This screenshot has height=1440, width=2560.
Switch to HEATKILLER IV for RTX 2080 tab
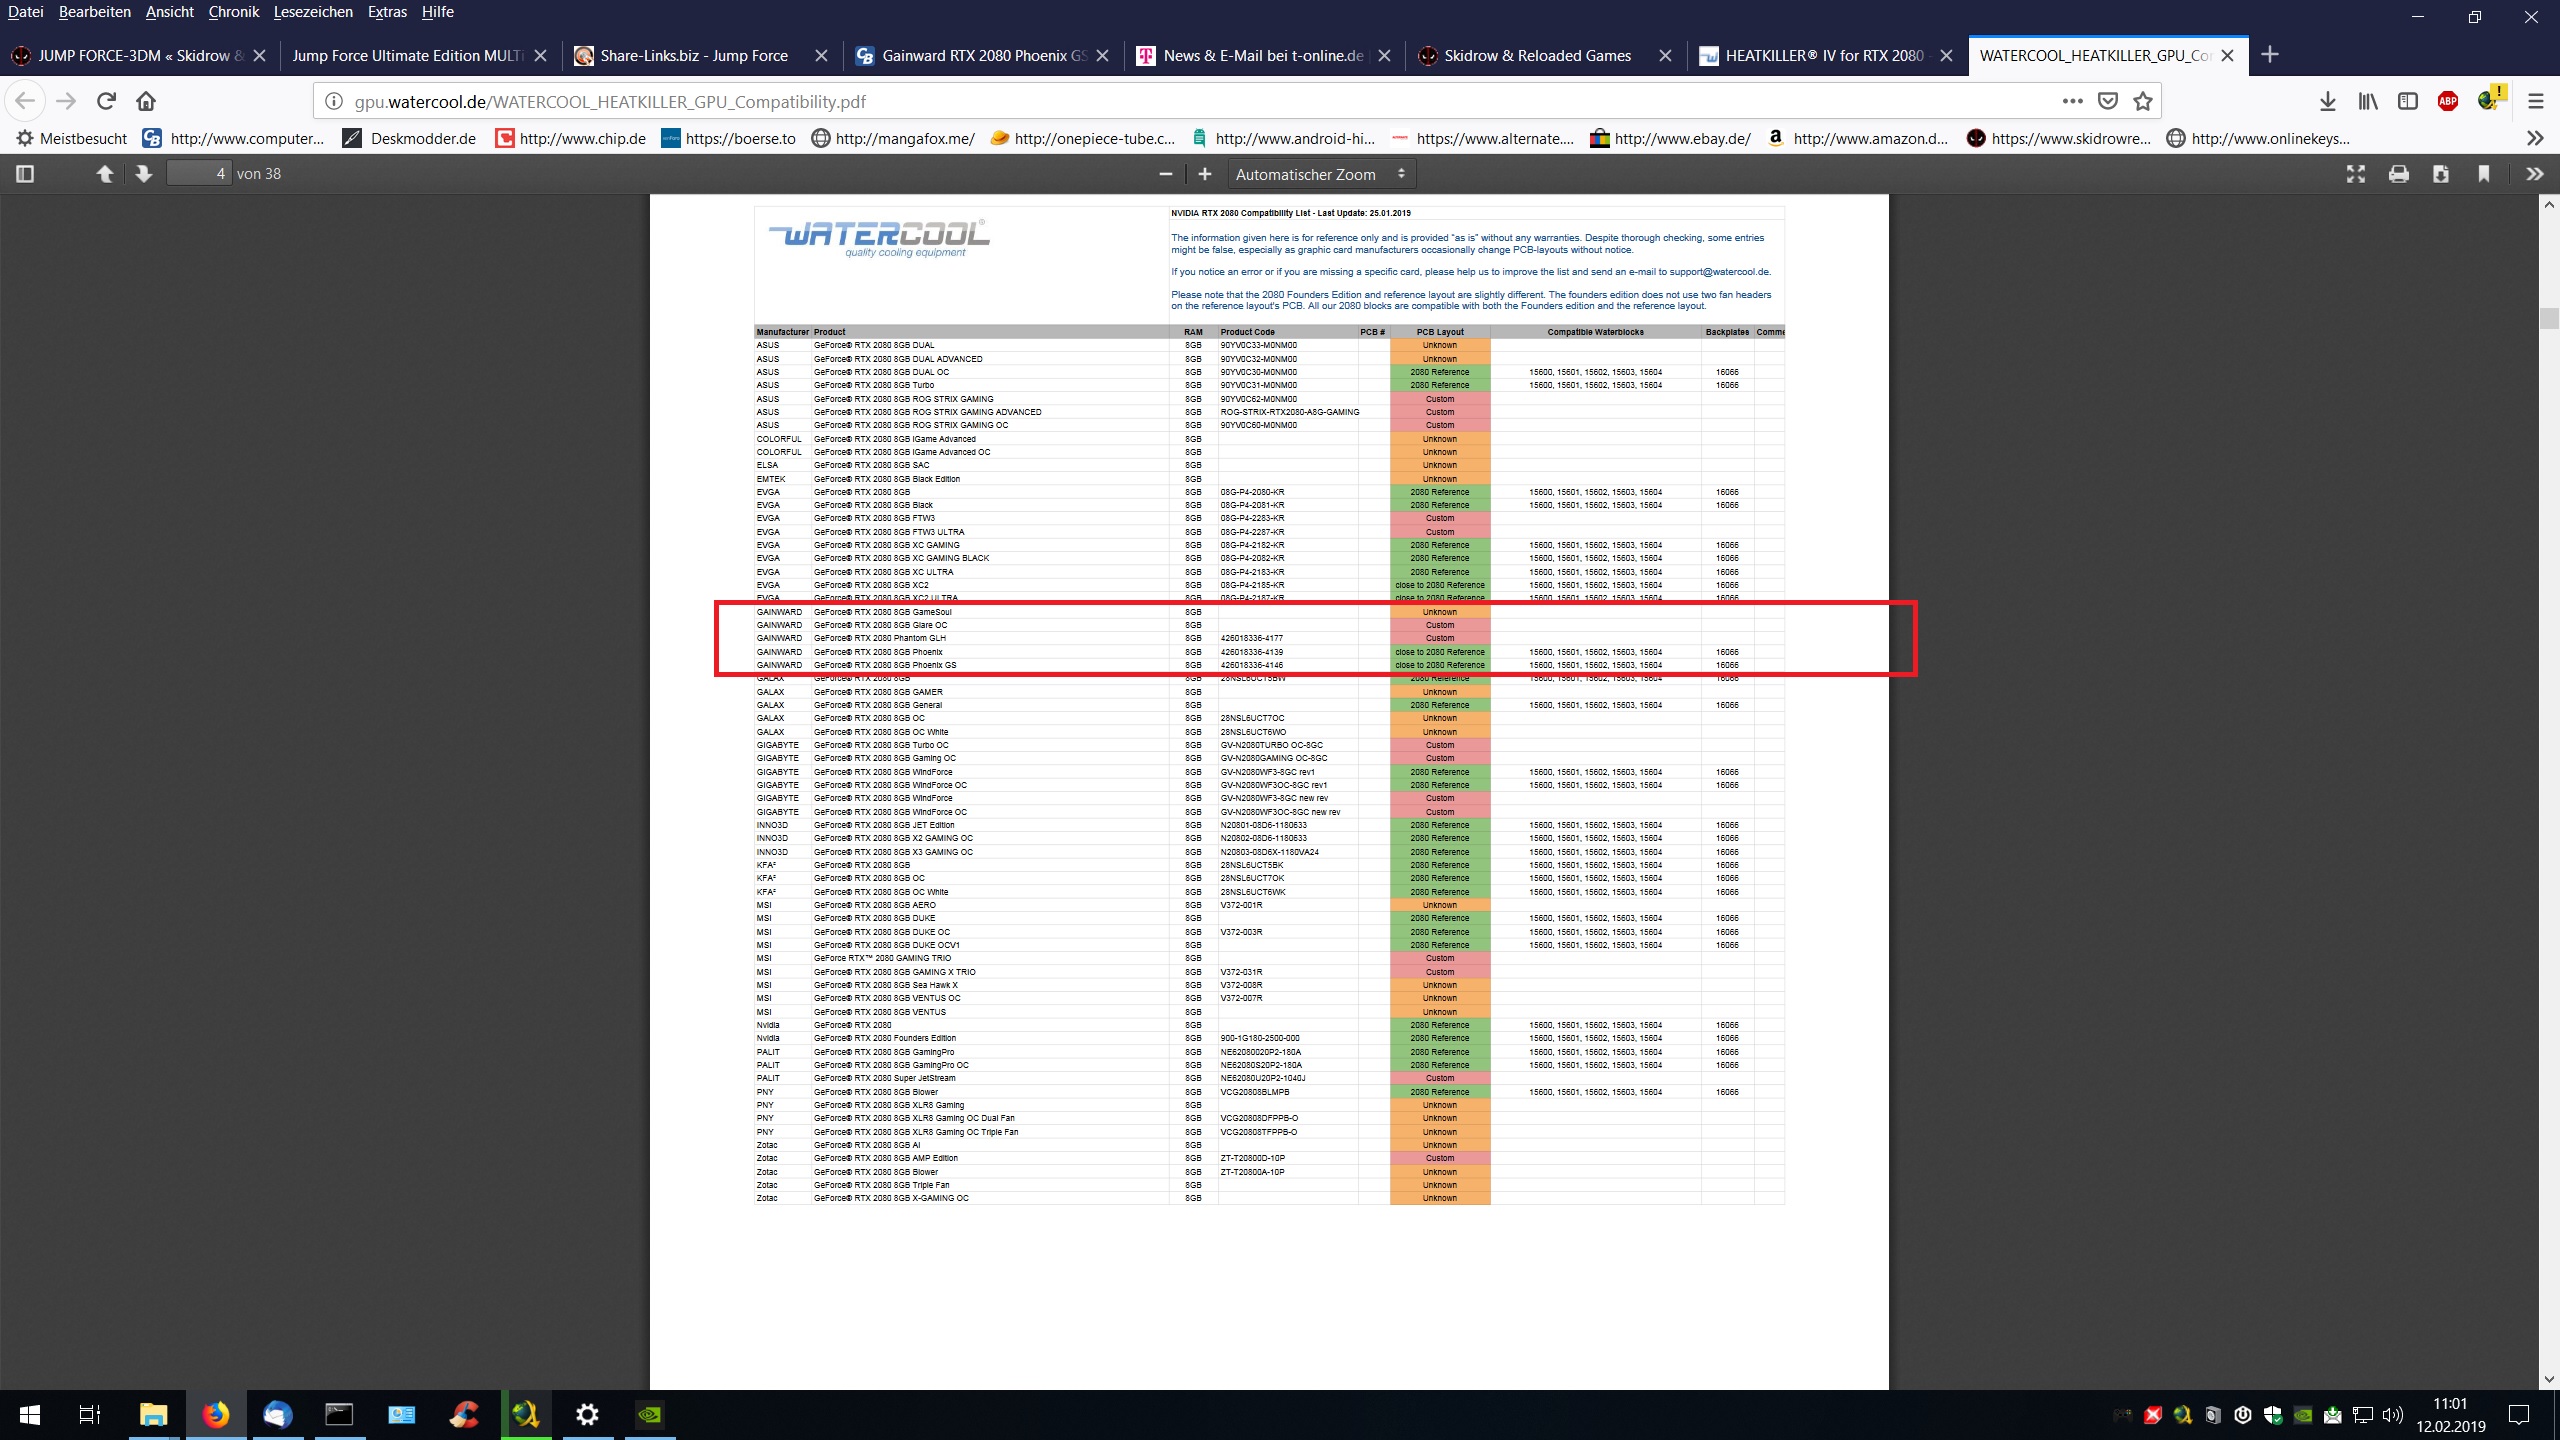(1823, 56)
